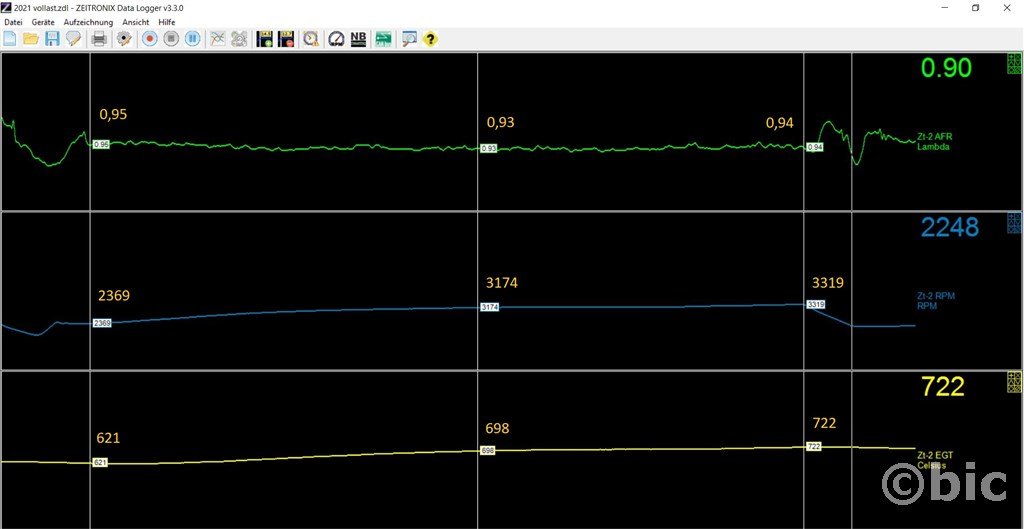The image size is (1024, 529).
Task: Click the yellow EGT graph options grid
Action: [1015, 381]
